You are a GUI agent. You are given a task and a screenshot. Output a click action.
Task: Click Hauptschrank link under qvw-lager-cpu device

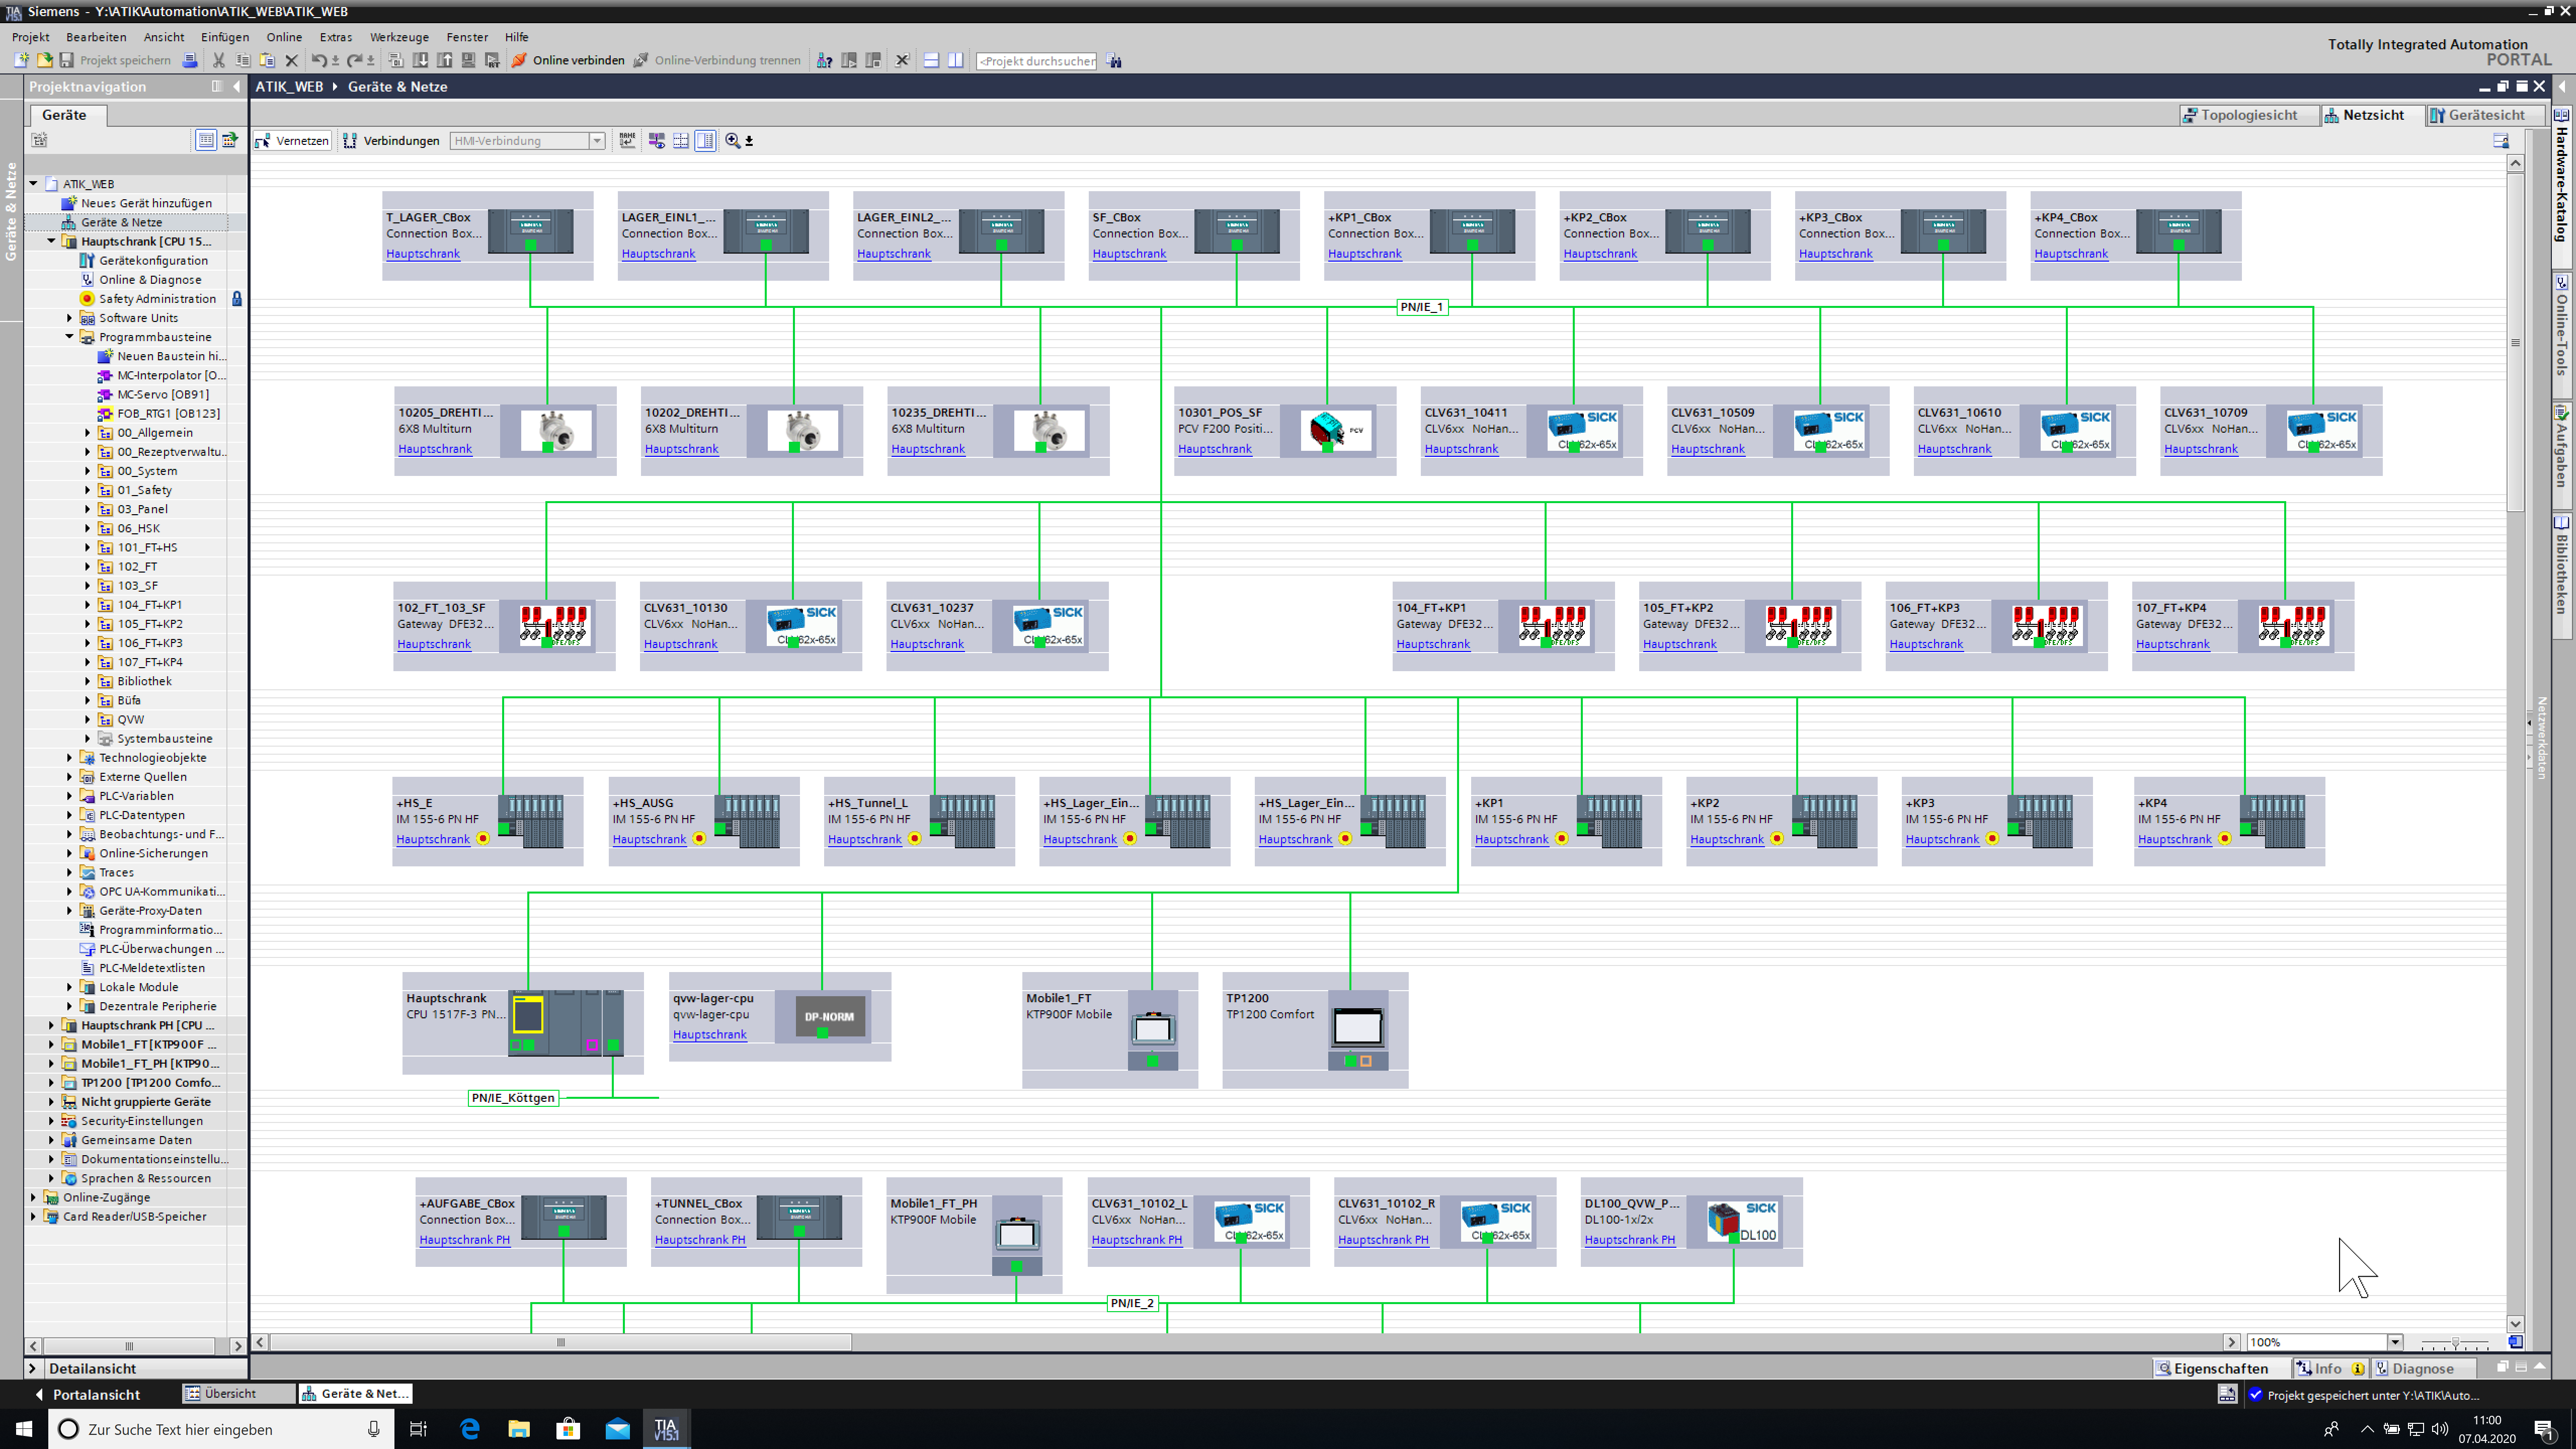pos(709,1034)
